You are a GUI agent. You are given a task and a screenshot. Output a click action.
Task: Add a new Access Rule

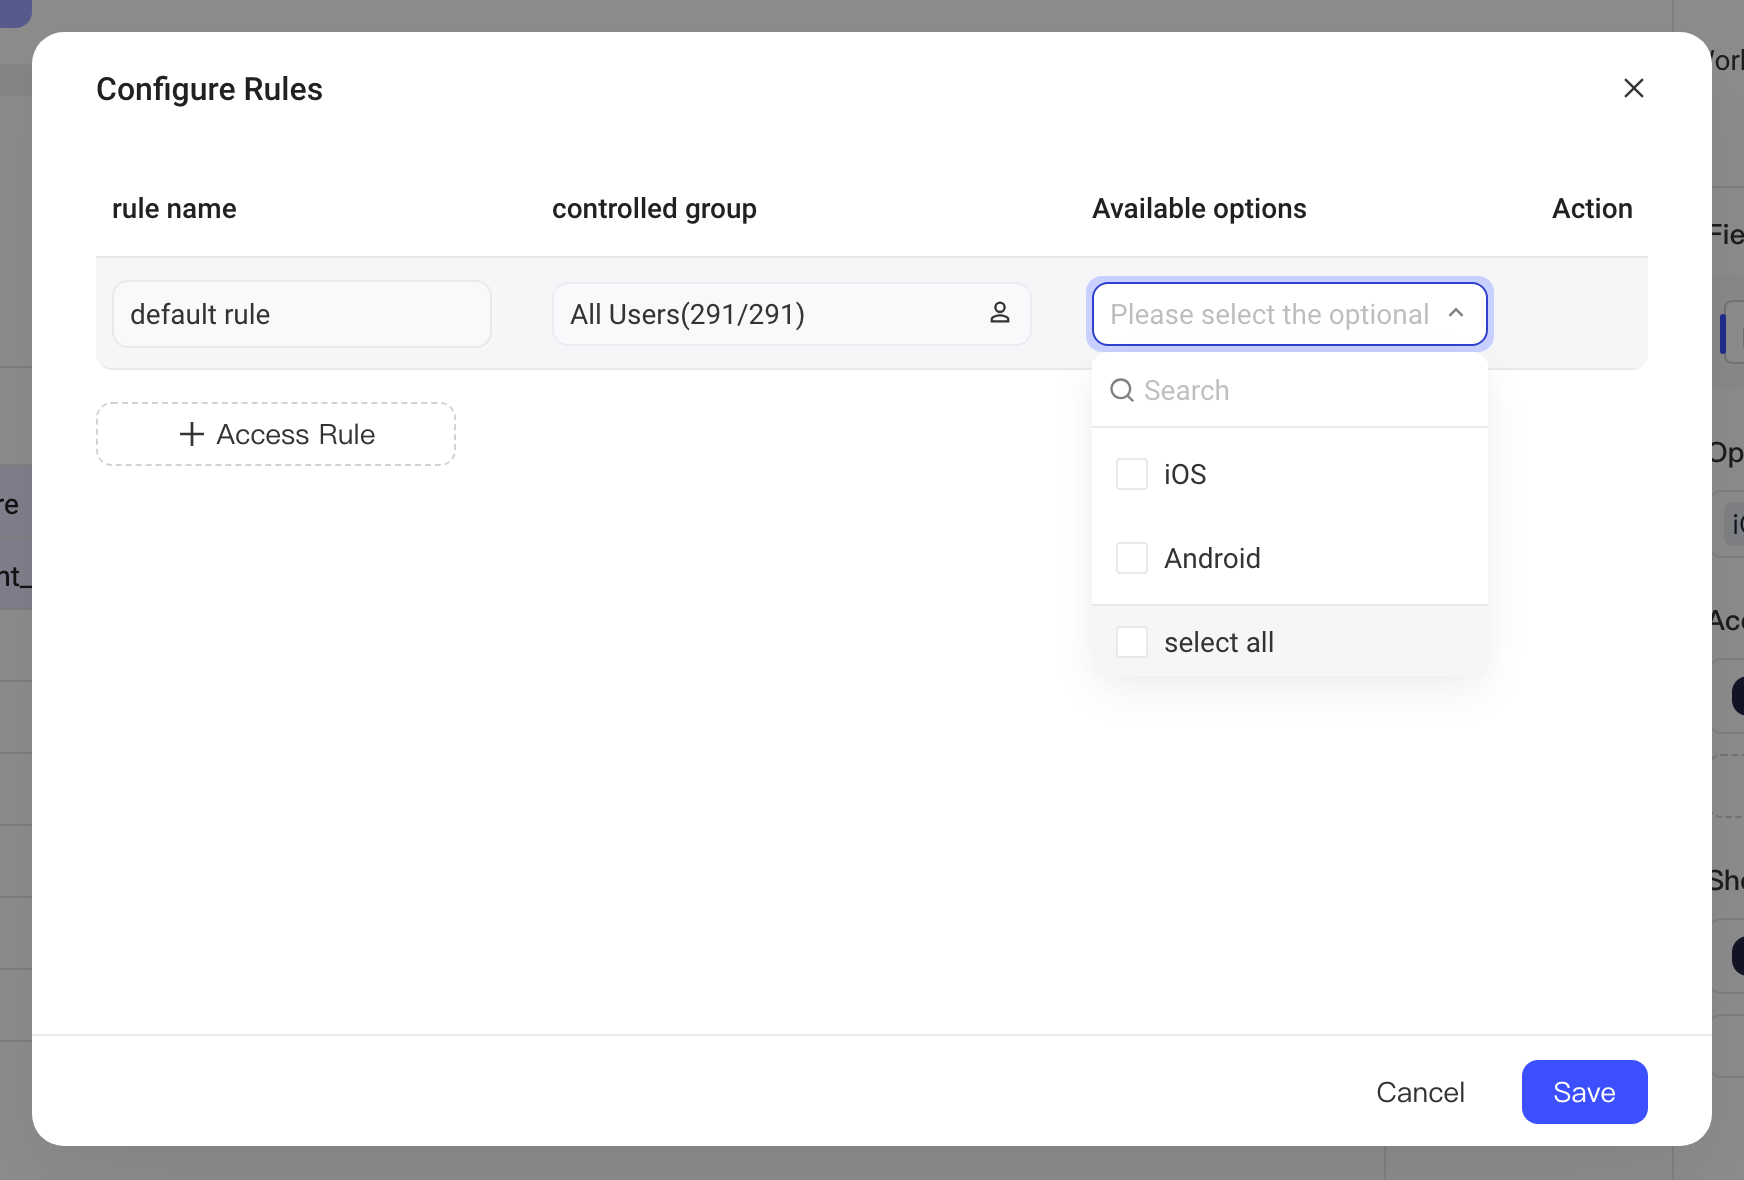(x=276, y=434)
